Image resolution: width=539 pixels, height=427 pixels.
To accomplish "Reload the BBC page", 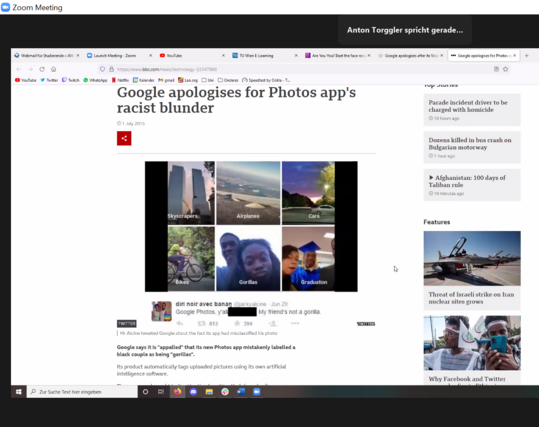I will pyautogui.click(x=42, y=69).
